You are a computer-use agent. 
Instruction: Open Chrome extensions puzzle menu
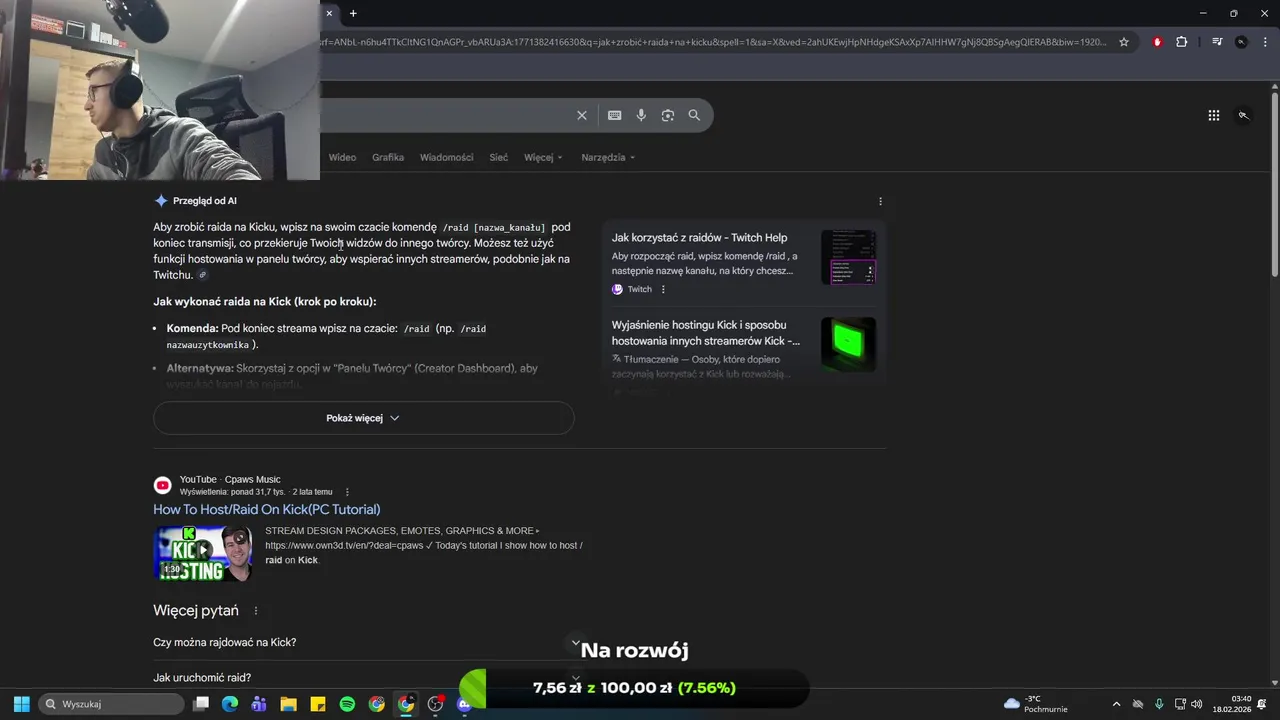pos(1182,42)
